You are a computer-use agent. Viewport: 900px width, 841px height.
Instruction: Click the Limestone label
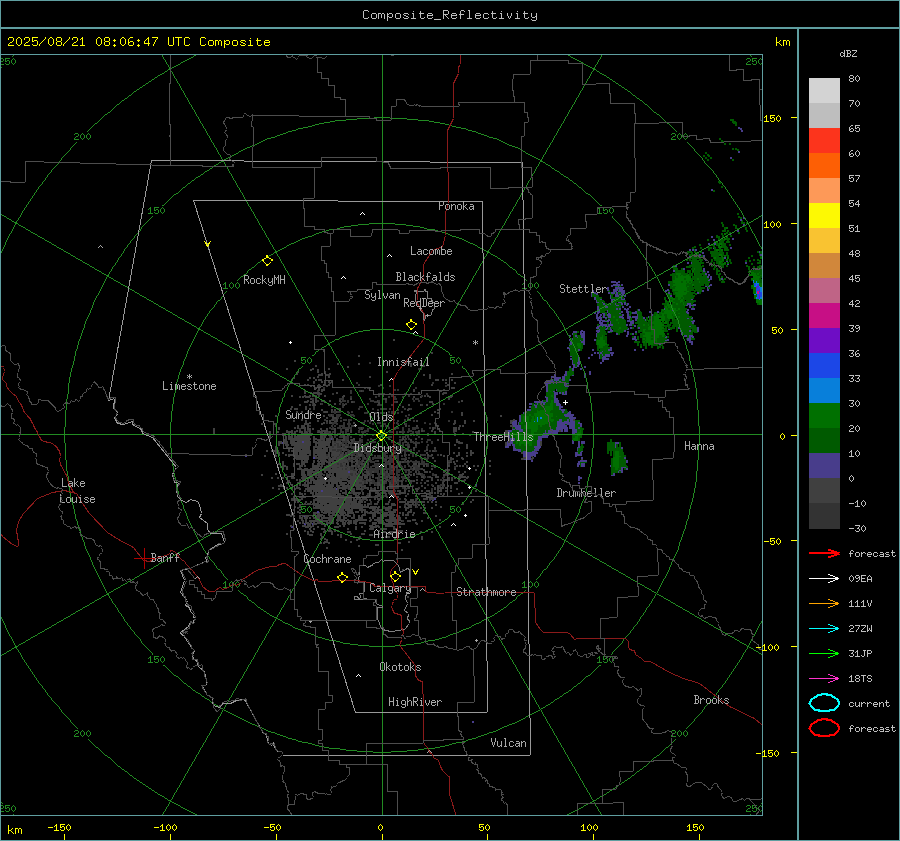(189, 386)
